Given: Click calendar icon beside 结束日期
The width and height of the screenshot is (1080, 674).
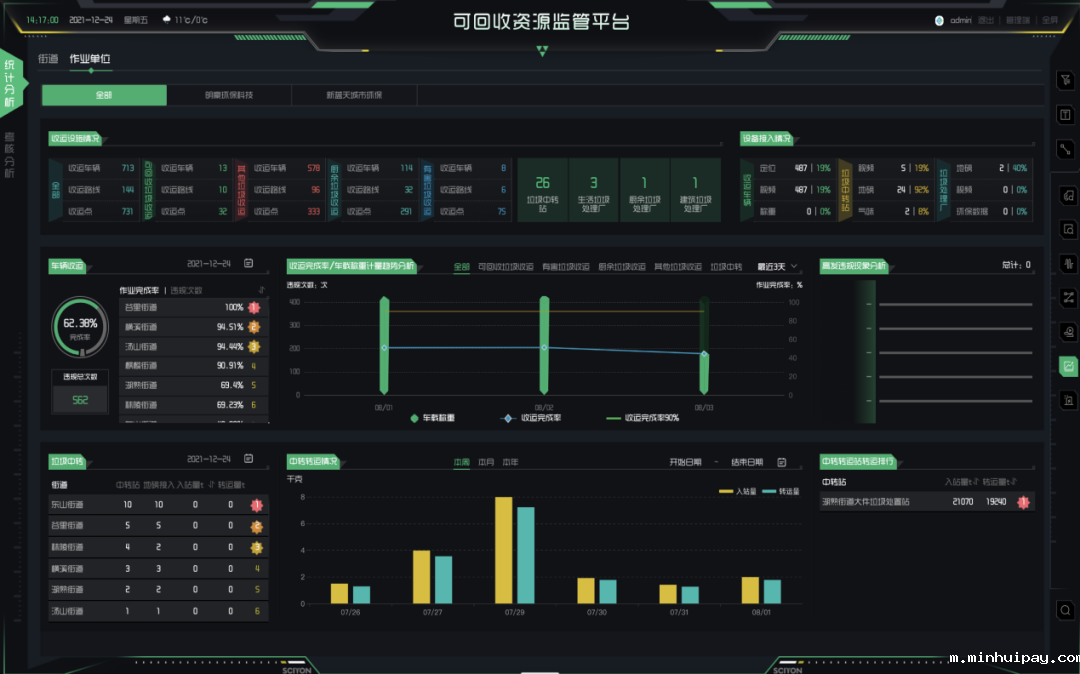Looking at the screenshot, I should (782, 462).
